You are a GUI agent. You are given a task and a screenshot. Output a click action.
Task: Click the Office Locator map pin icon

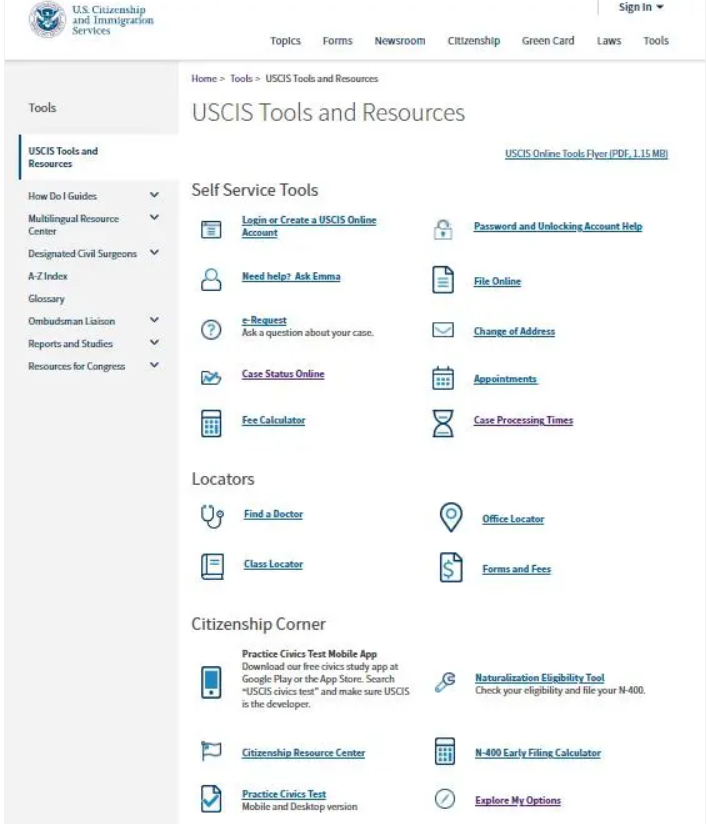(451, 517)
